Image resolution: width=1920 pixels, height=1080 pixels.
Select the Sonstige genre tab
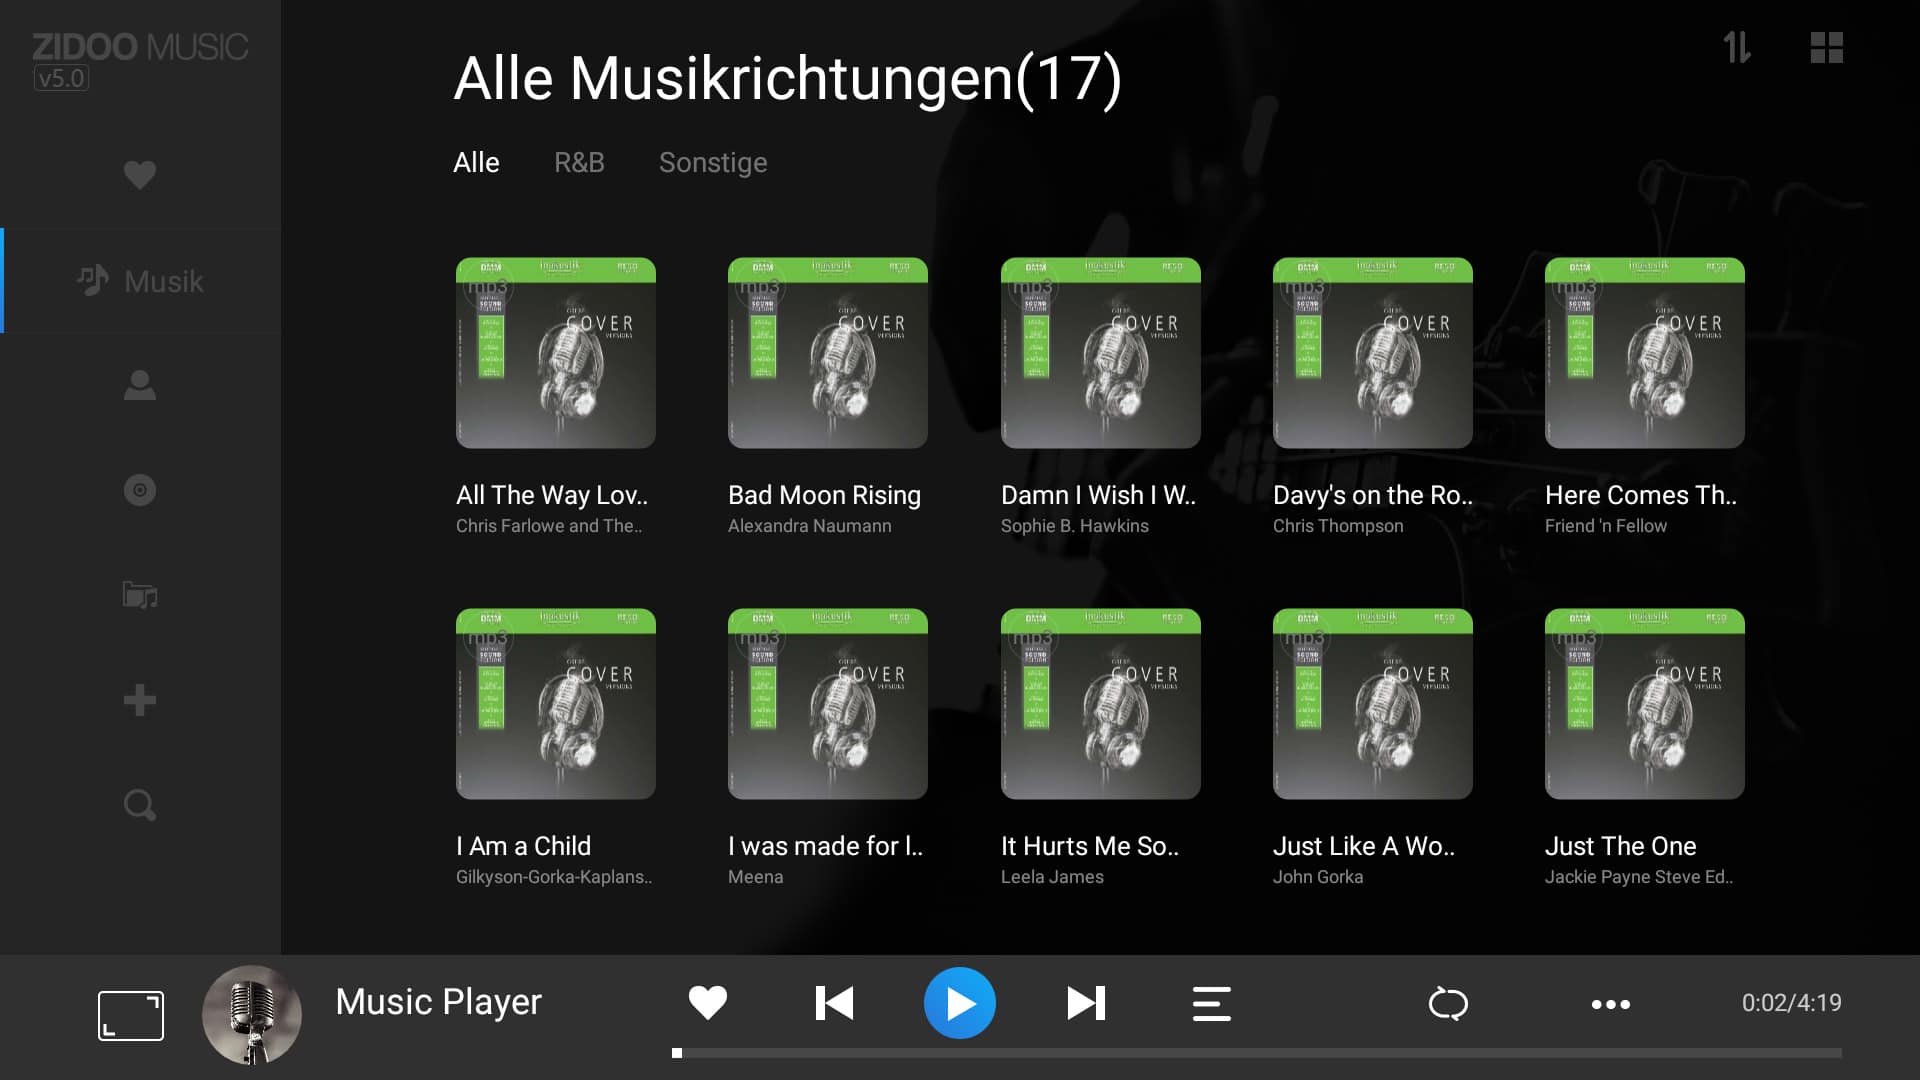click(x=713, y=162)
